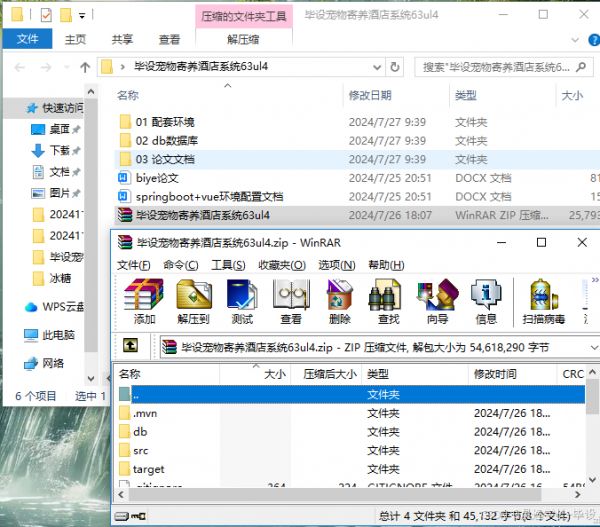Open the Quick Access Toolbar customize dropdown

click(x=81, y=16)
